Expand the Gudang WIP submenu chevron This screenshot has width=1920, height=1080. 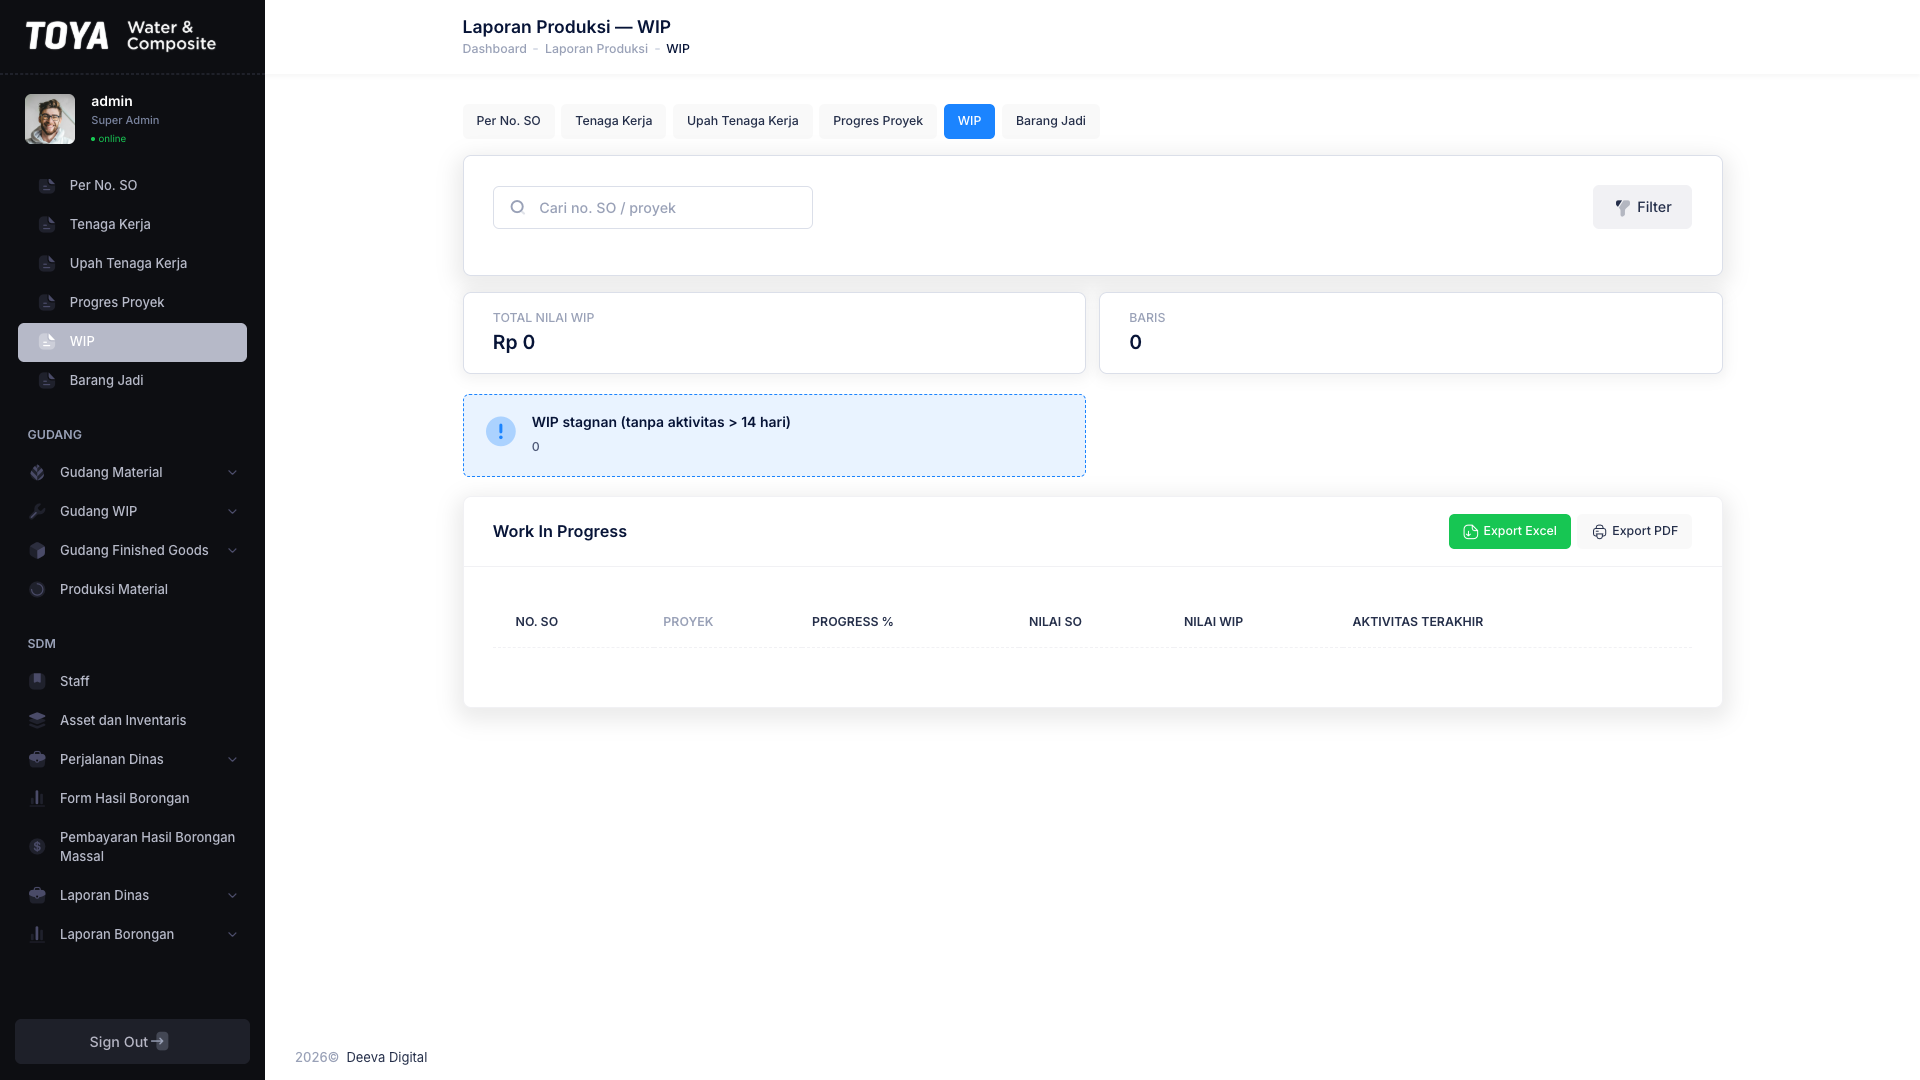(x=232, y=512)
